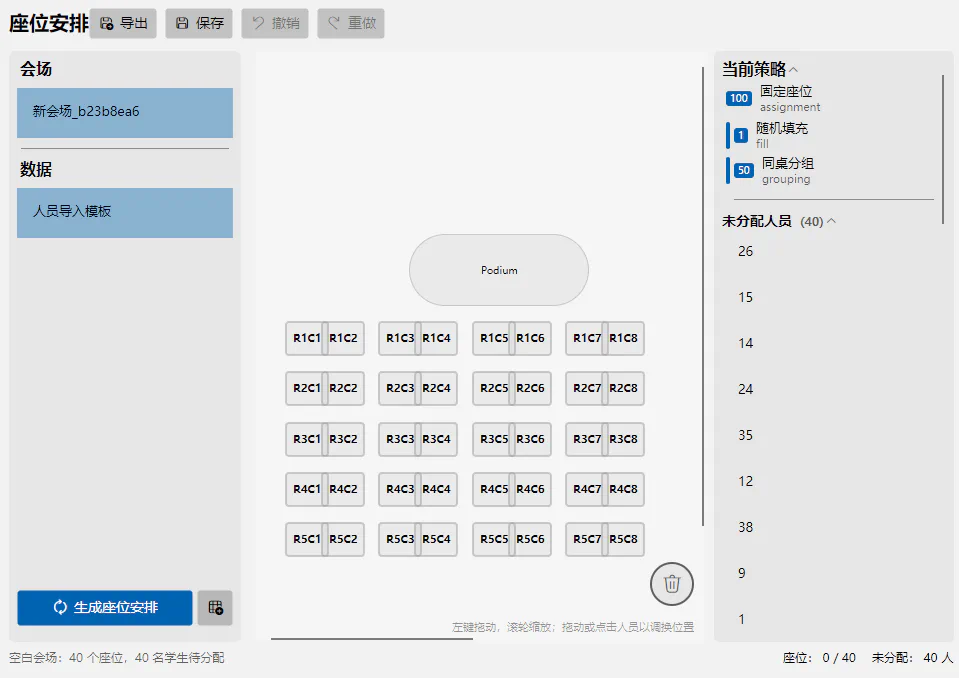Click seat R1C1
The width and height of the screenshot is (959, 678).
click(306, 338)
